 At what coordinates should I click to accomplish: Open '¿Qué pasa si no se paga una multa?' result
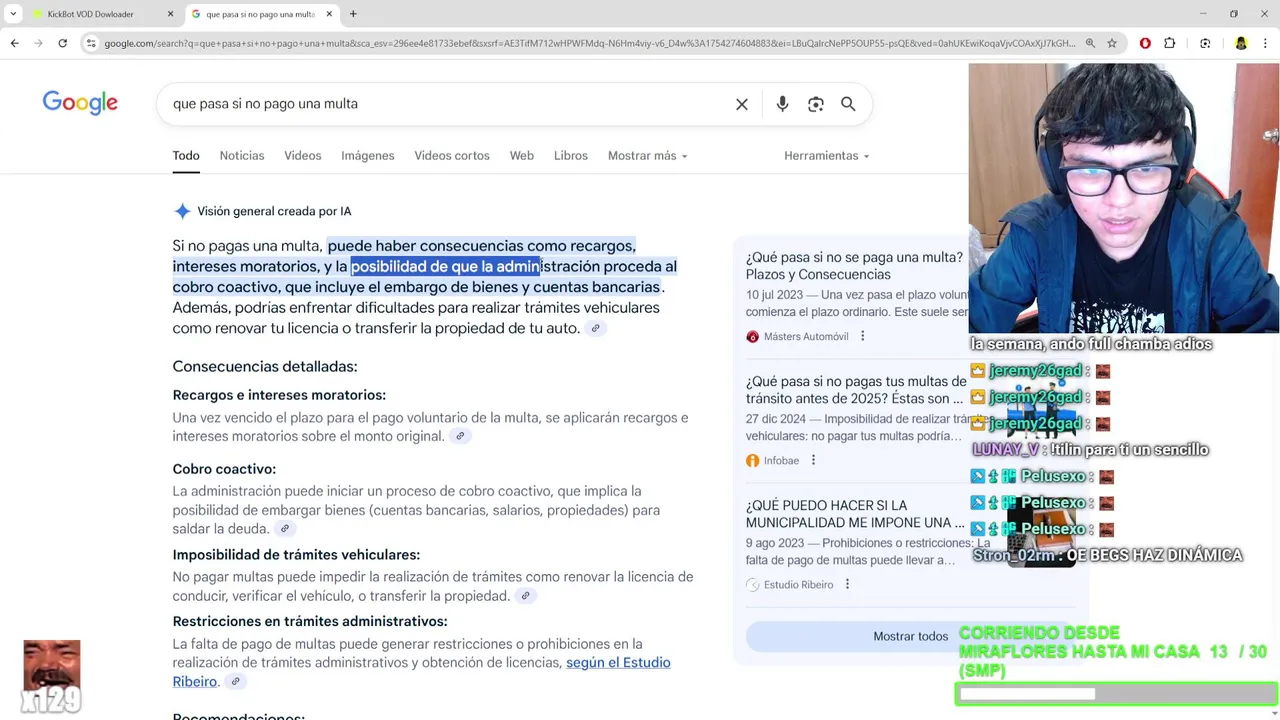854,266
